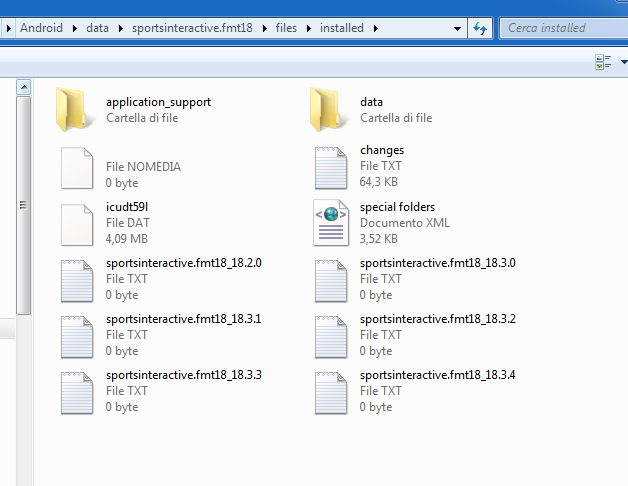Expand the arrow after files breadcrumb
Viewport: 628px width, 486px height.
[x=309, y=28]
